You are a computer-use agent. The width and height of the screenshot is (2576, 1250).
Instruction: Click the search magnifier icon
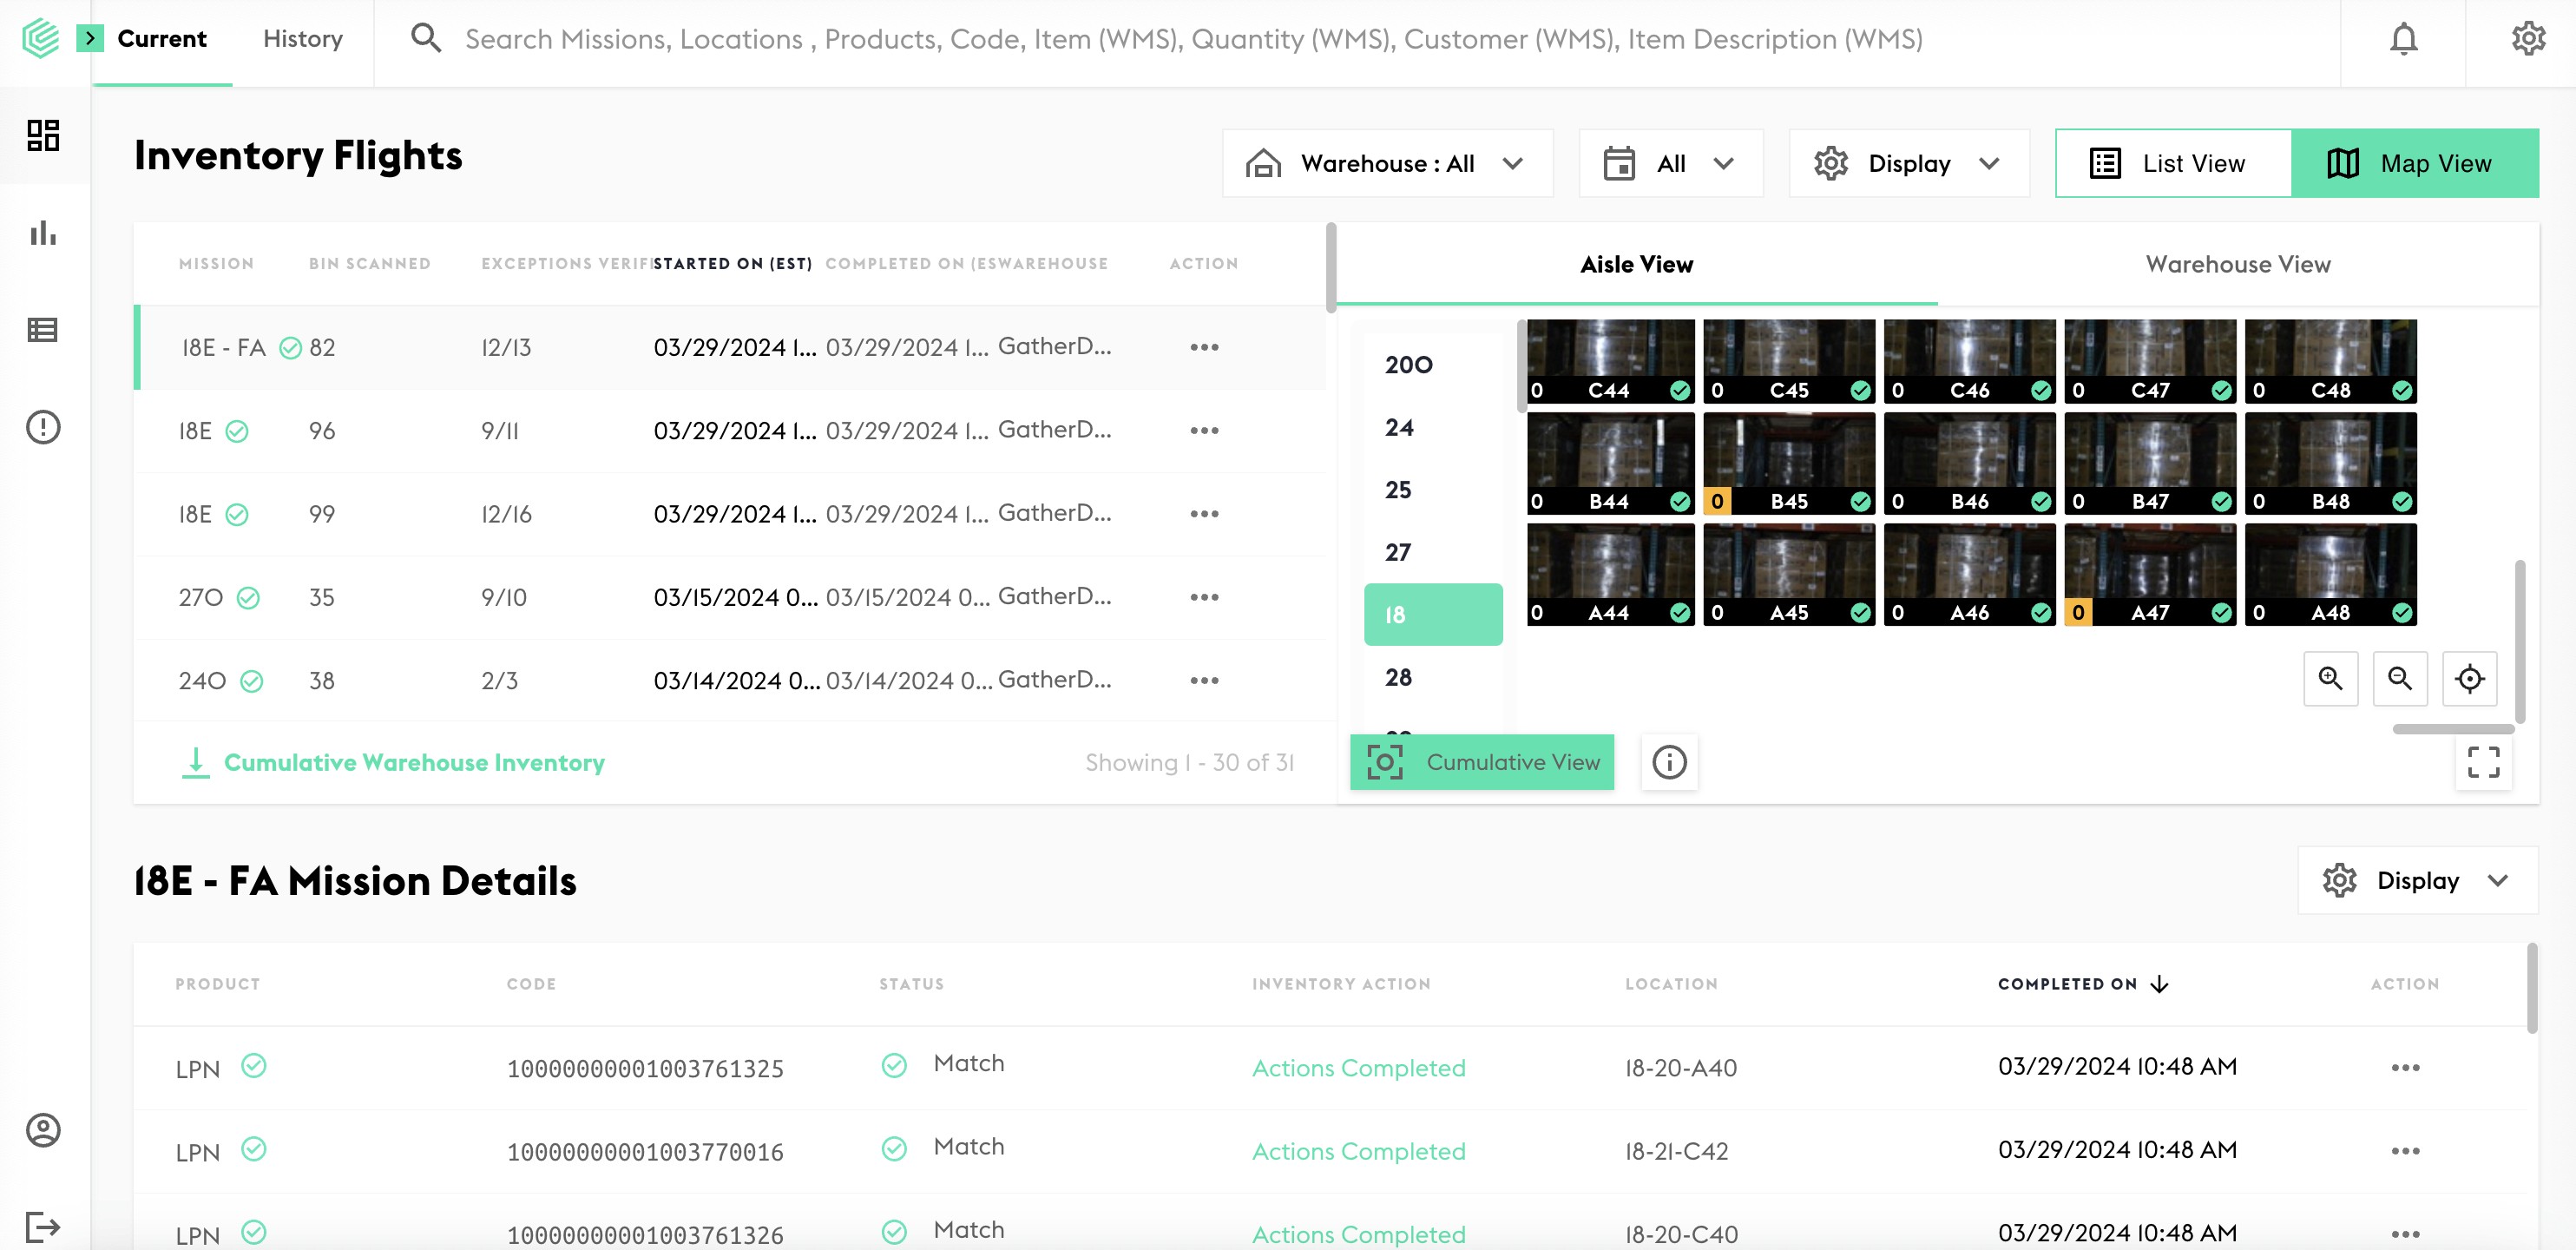click(x=426, y=39)
